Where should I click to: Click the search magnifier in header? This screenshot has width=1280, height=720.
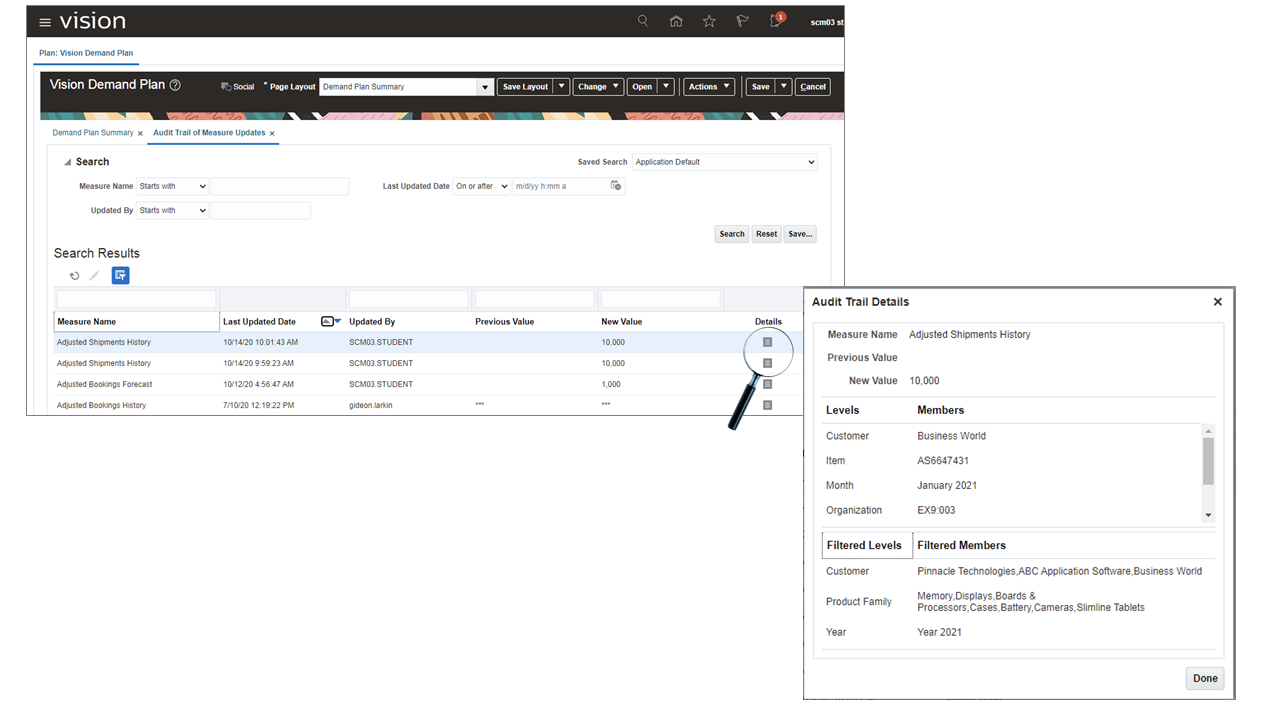point(643,21)
